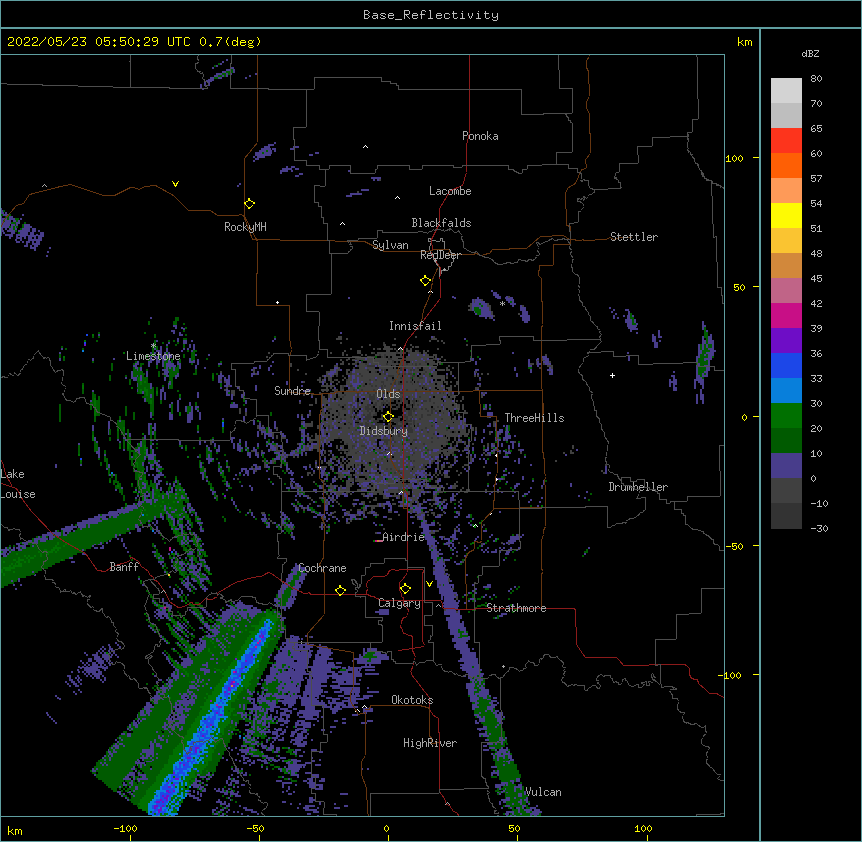The image size is (862, 842).
Task: Click the blue 36 dBZ legend swatch
Action: click(x=786, y=365)
